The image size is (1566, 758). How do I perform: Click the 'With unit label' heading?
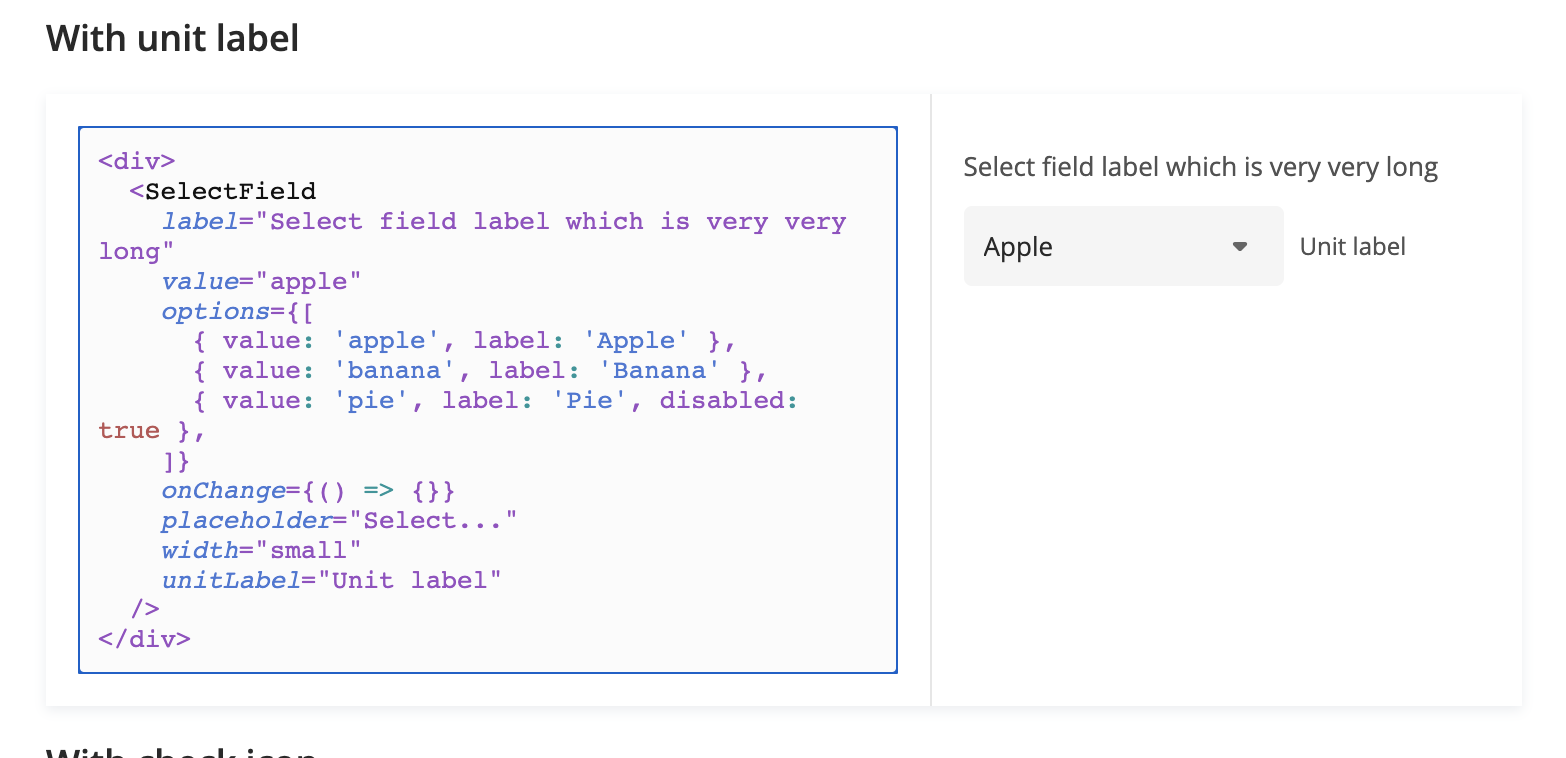[172, 38]
